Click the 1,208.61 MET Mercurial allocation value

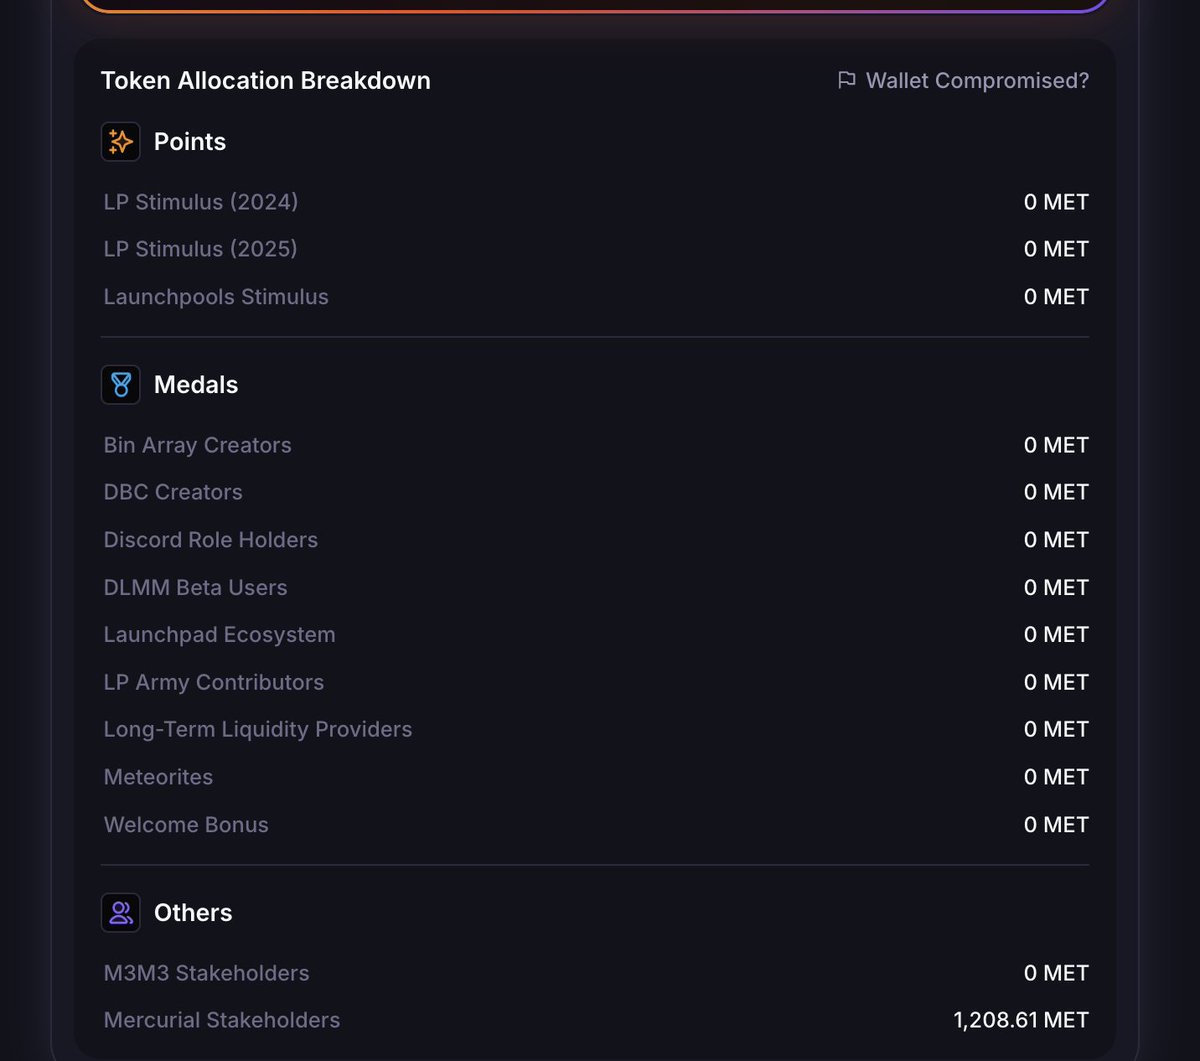tap(1020, 1020)
